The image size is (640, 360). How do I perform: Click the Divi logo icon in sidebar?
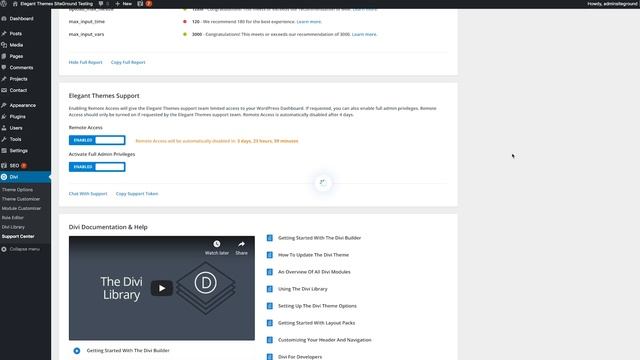pos(4,177)
